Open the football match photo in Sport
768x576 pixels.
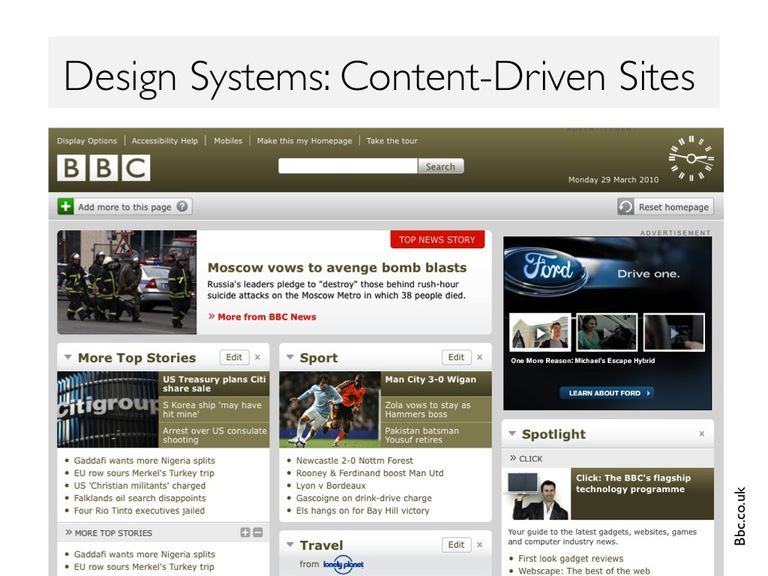coord(330,409)
